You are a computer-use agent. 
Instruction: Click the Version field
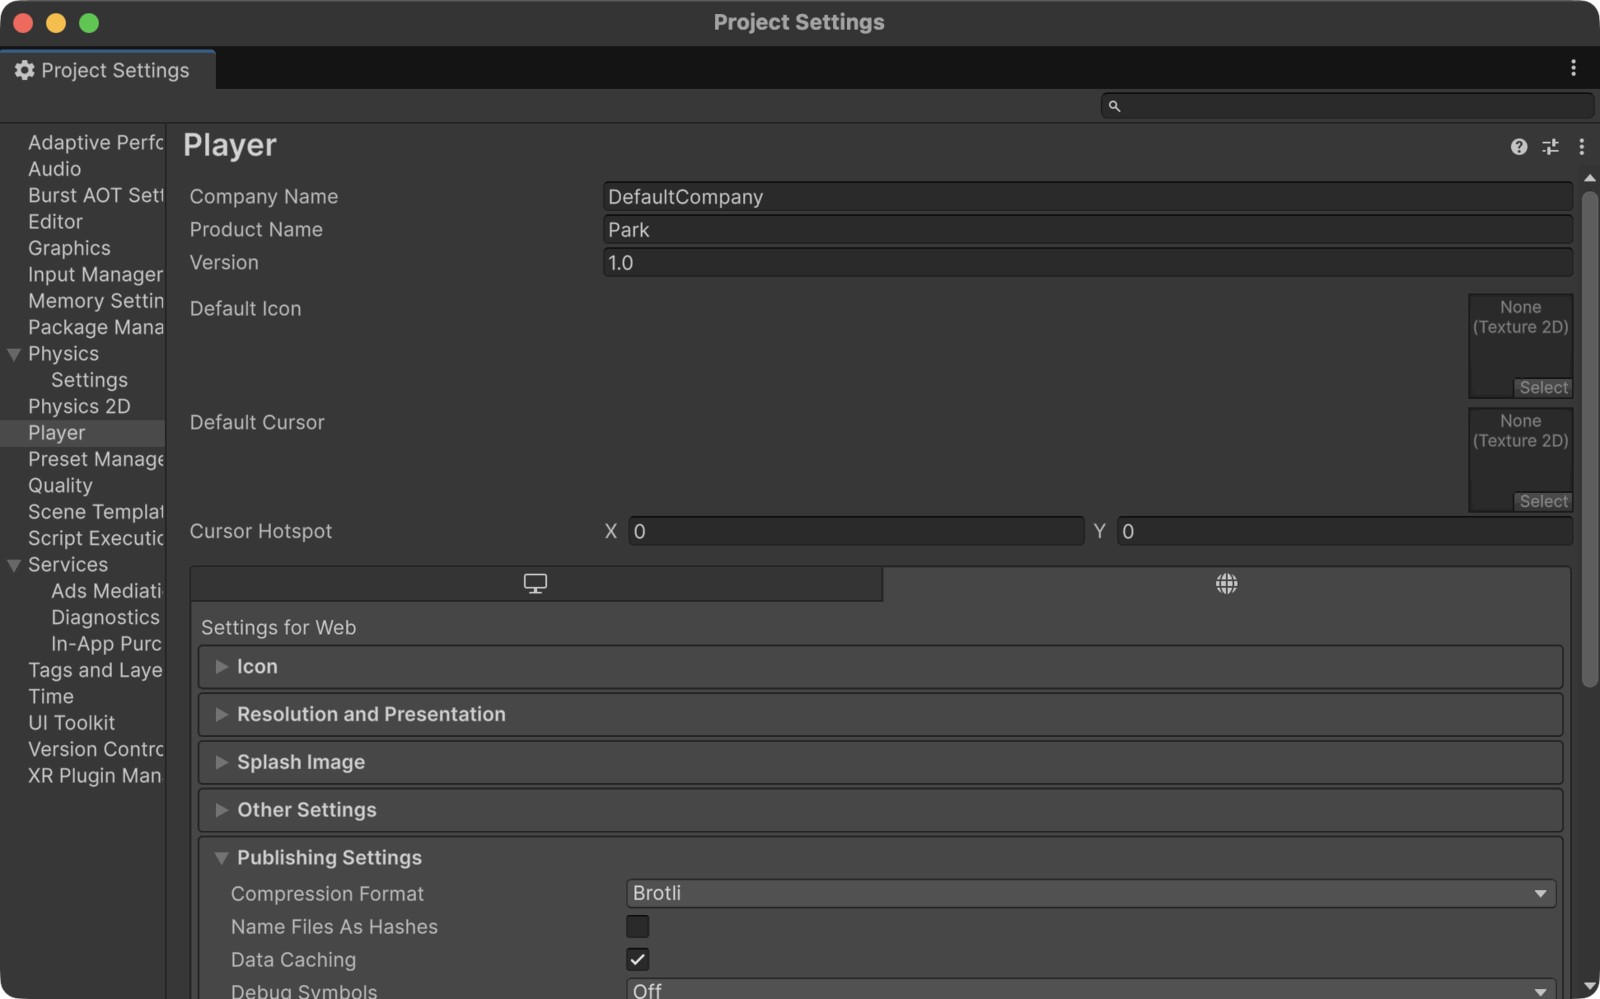point(1087,263)
